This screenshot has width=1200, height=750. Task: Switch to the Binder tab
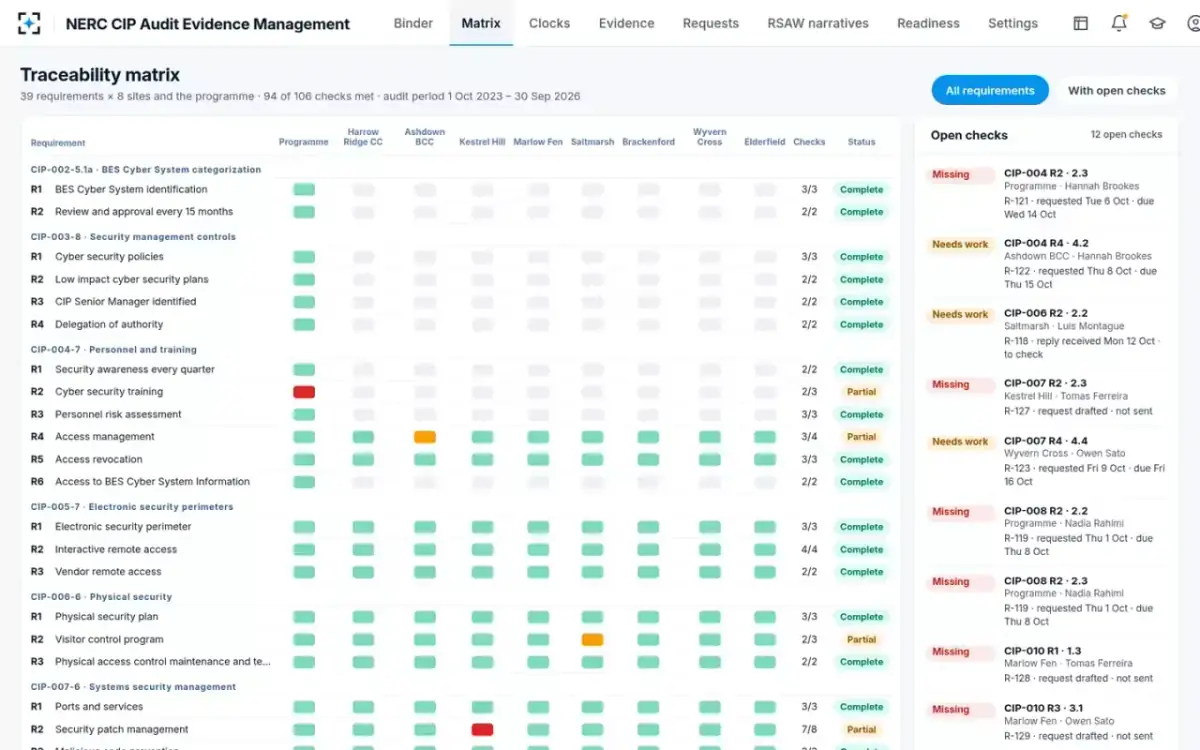(413, 23)
